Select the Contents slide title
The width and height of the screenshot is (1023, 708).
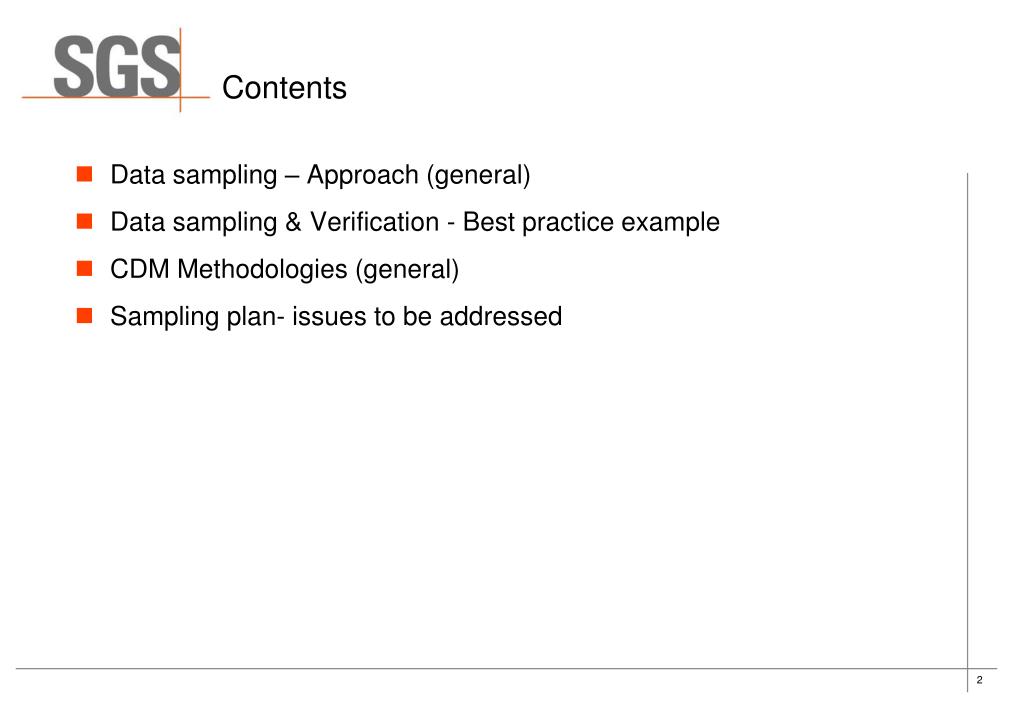tap(284, 87)
